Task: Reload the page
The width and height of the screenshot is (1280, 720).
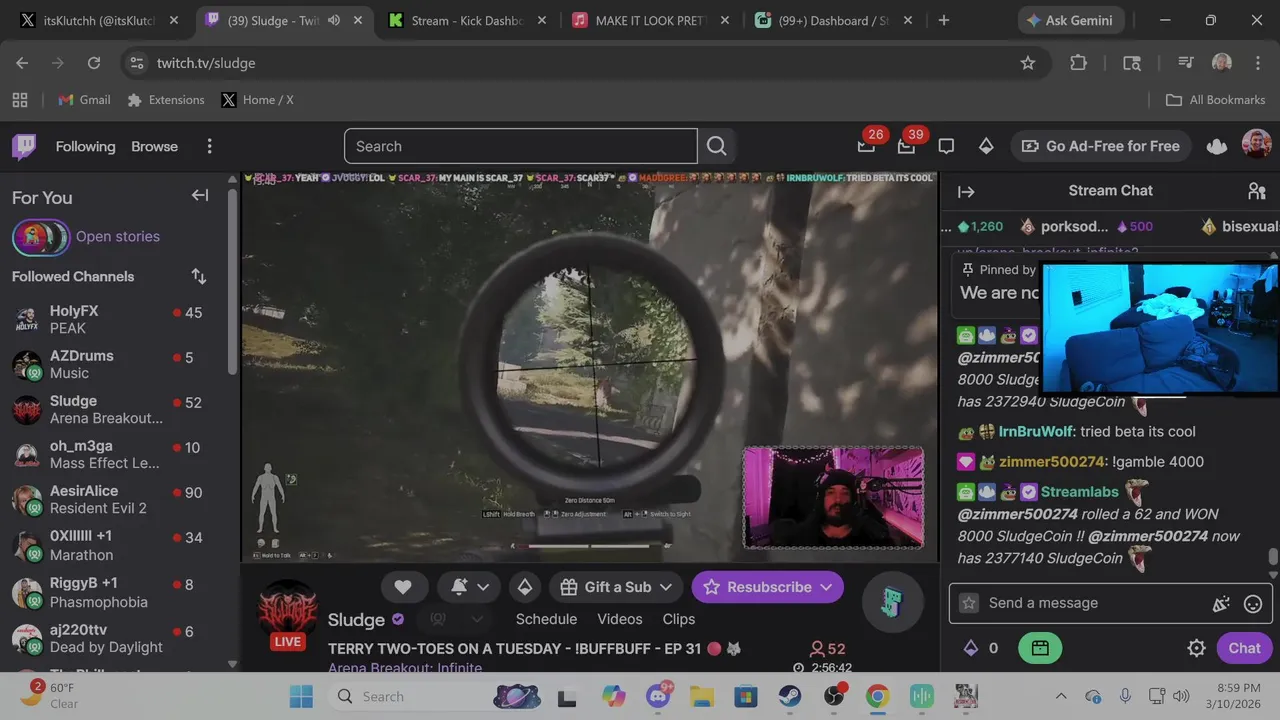Action: (x=94, y=63)
